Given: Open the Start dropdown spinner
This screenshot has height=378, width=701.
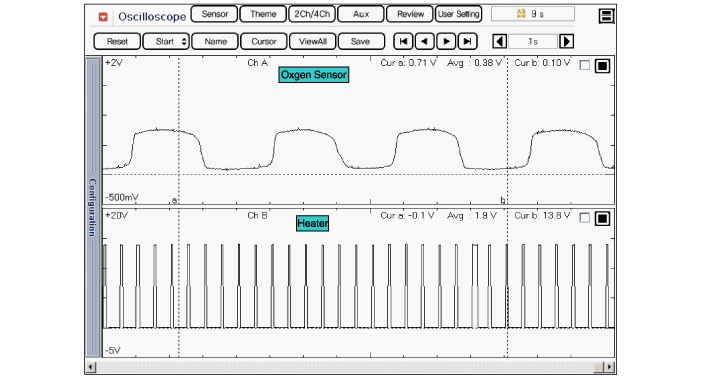Looking at the screenshot, I should (184, 42).
